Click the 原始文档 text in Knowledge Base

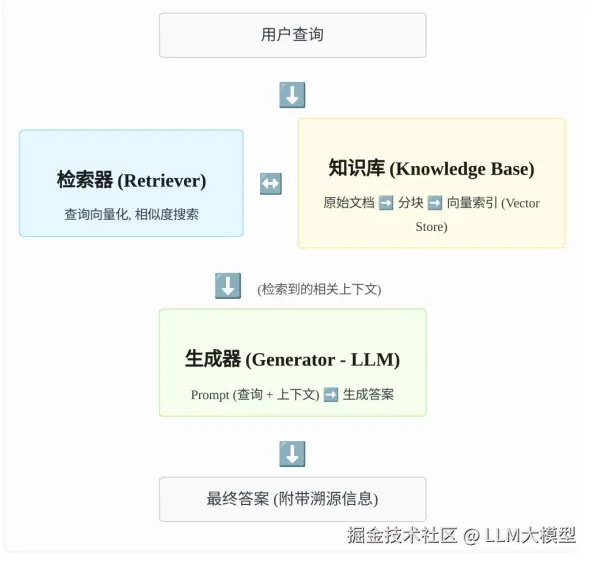point(349,203)
